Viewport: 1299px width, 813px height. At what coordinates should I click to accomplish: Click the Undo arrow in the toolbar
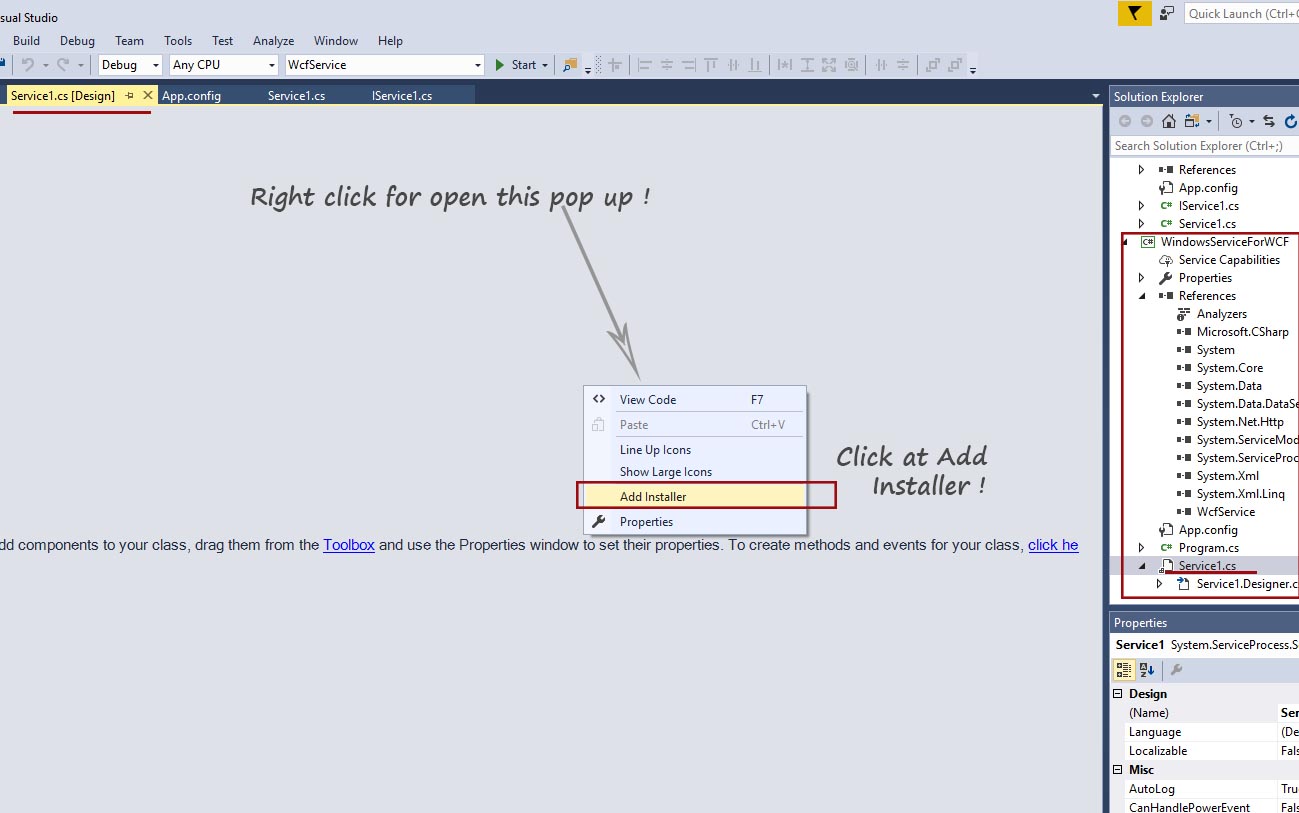pos(27,65)
